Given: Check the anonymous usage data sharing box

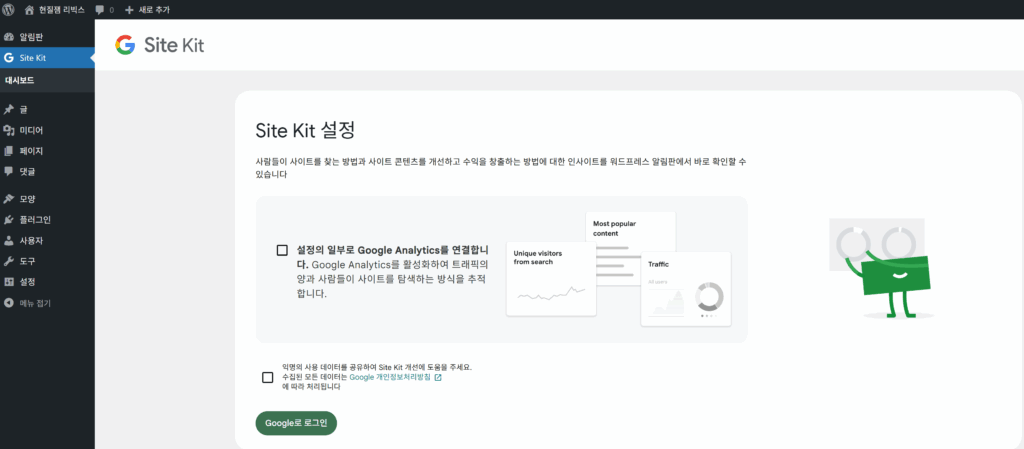Looking at the screenshot, I should 267,377.
